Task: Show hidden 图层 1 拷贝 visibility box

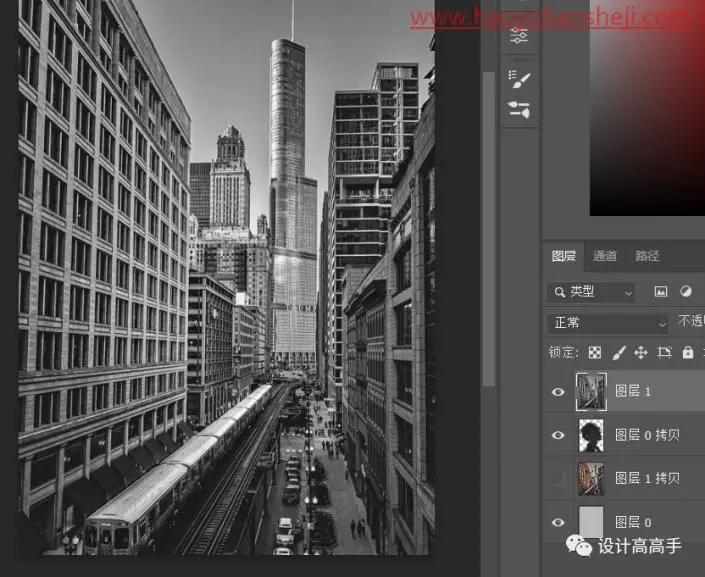Action: (558, 479)
